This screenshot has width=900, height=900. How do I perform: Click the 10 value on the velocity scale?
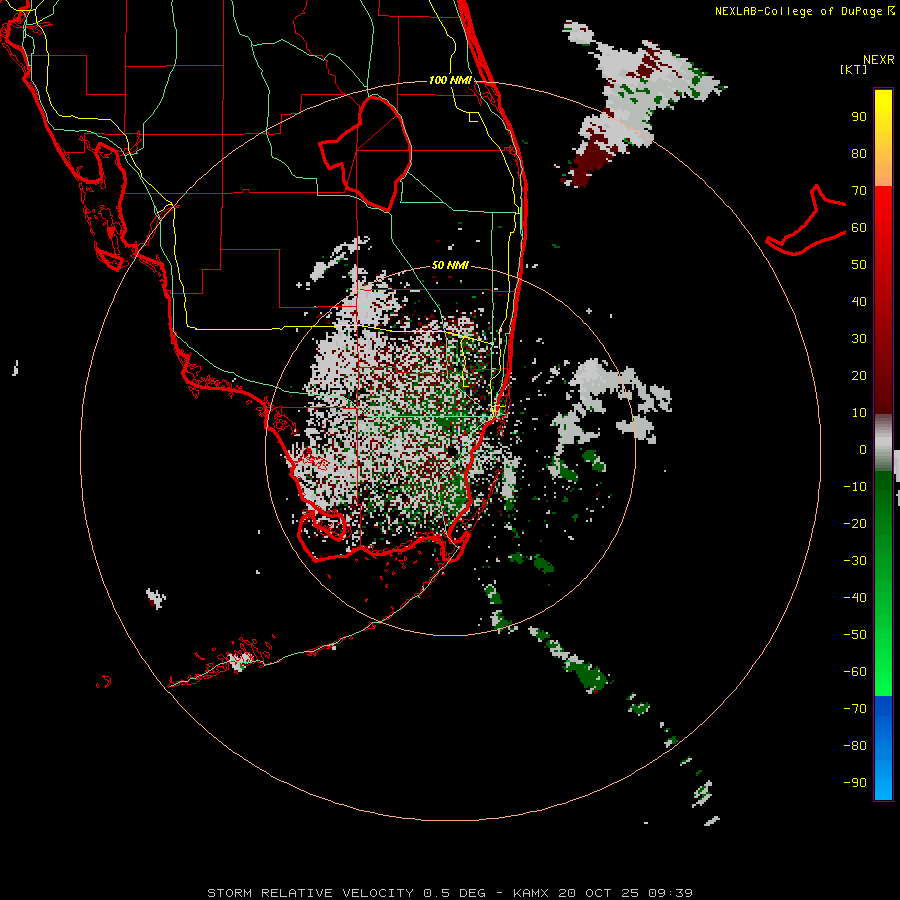[859, 413]
